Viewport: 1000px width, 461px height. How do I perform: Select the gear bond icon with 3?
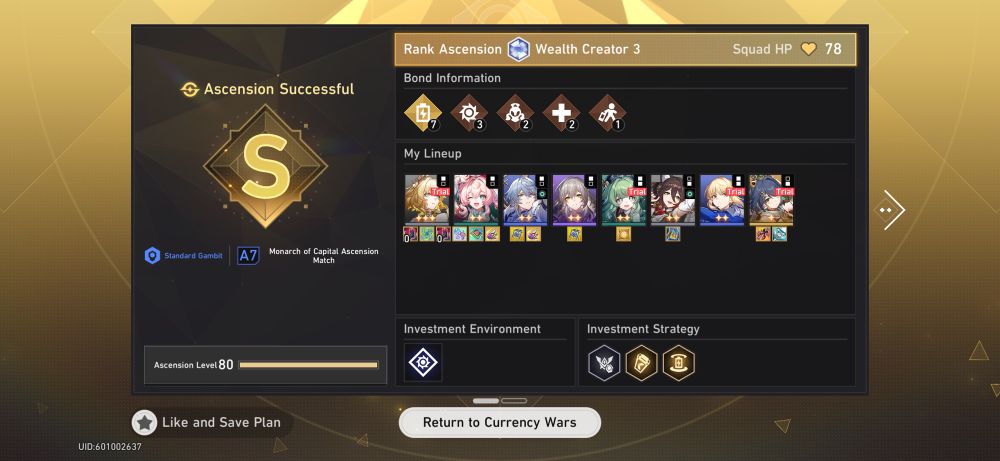point(469,113)
